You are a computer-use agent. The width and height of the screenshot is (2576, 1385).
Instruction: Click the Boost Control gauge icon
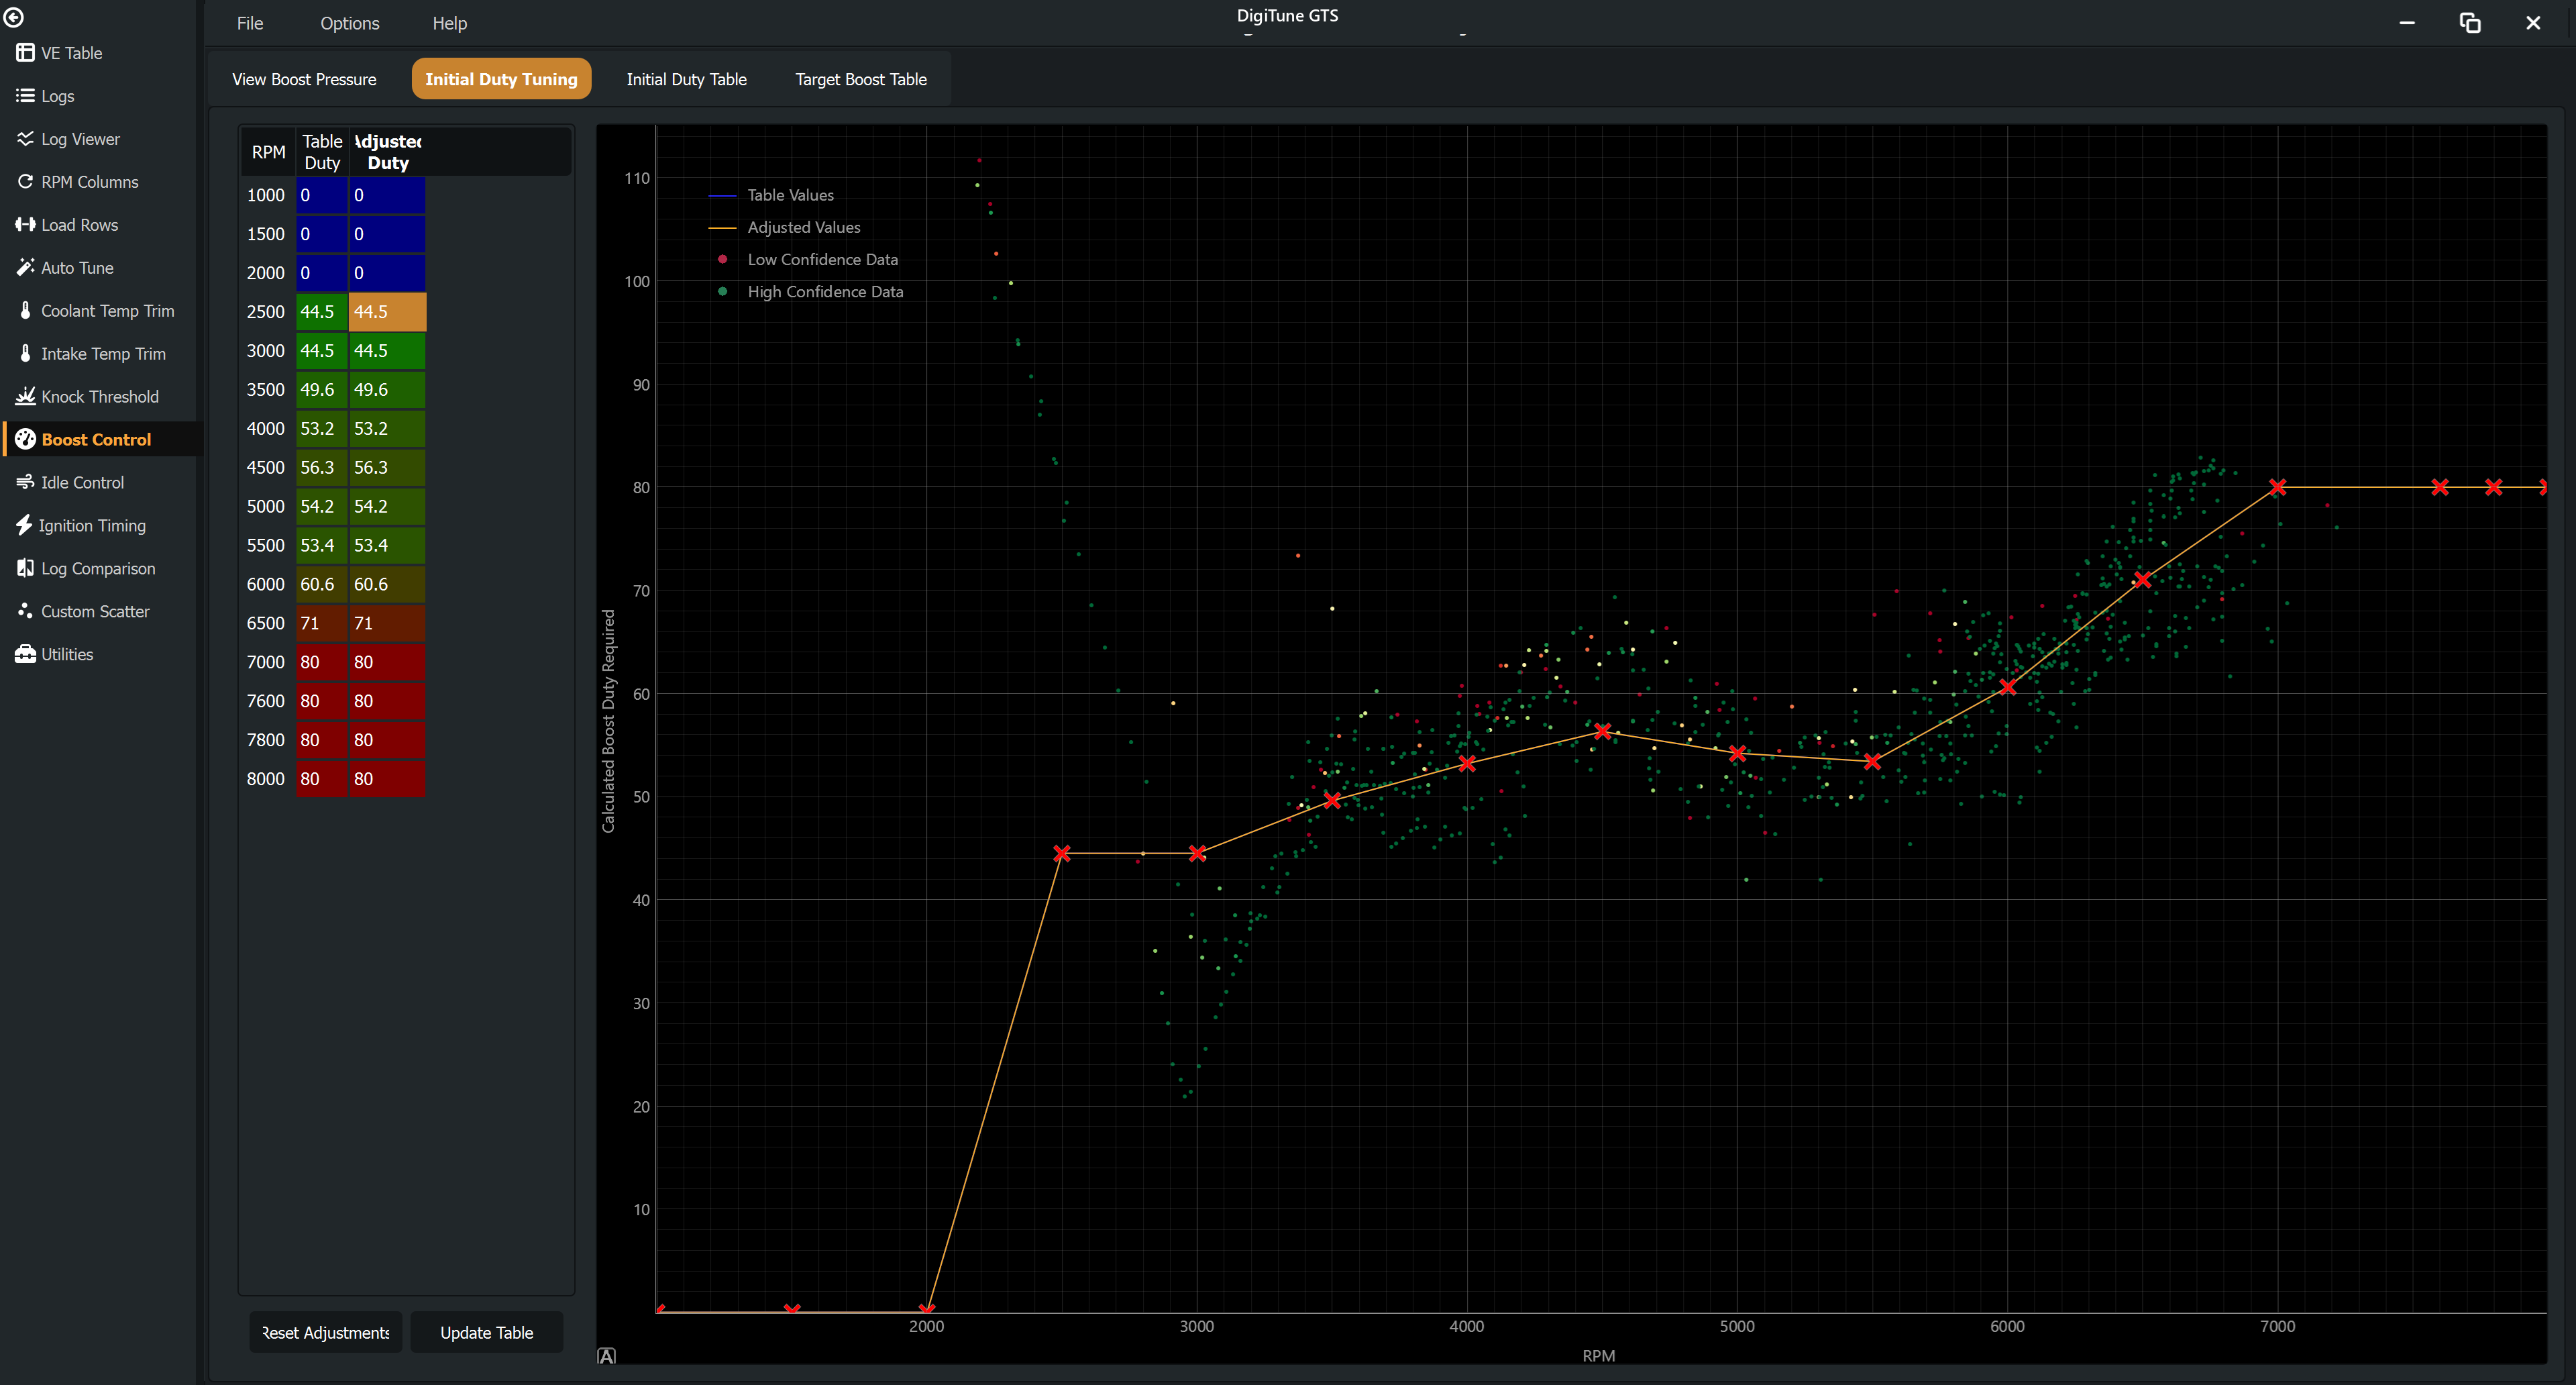click(x=25, y=440)
